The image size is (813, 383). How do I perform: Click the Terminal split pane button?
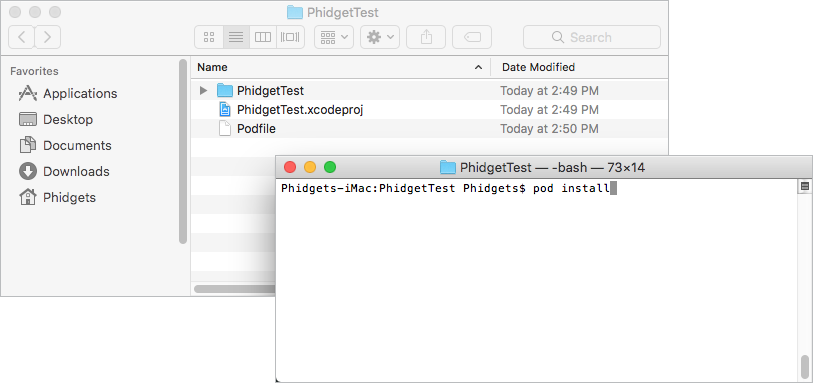(x=805, y=187)
